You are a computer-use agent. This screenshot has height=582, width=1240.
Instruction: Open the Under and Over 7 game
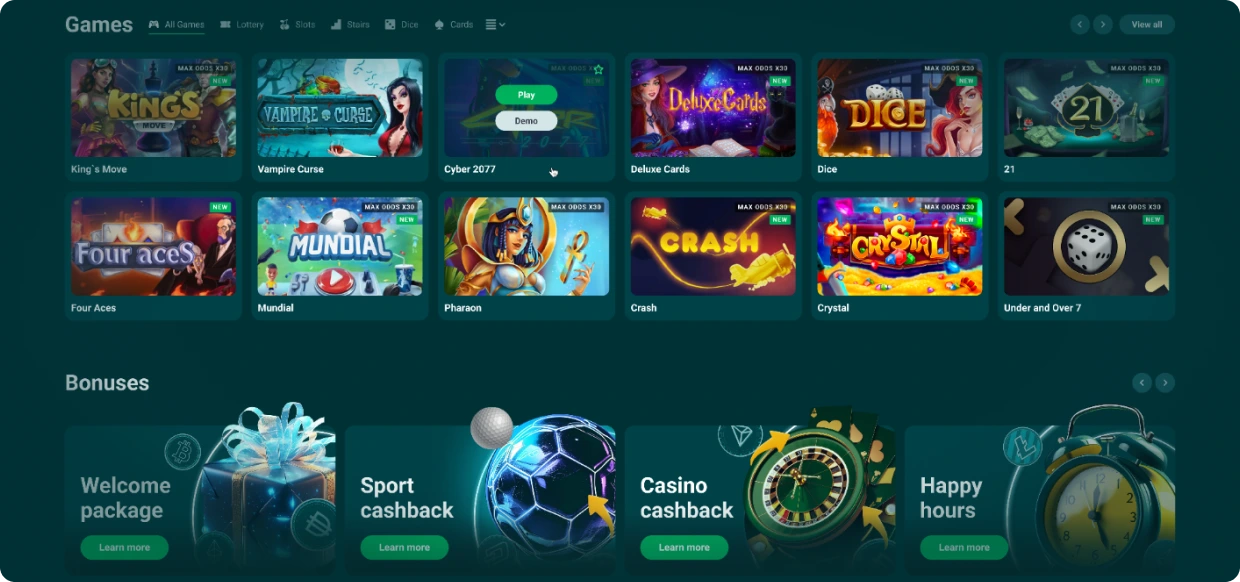pos(1086,247)
